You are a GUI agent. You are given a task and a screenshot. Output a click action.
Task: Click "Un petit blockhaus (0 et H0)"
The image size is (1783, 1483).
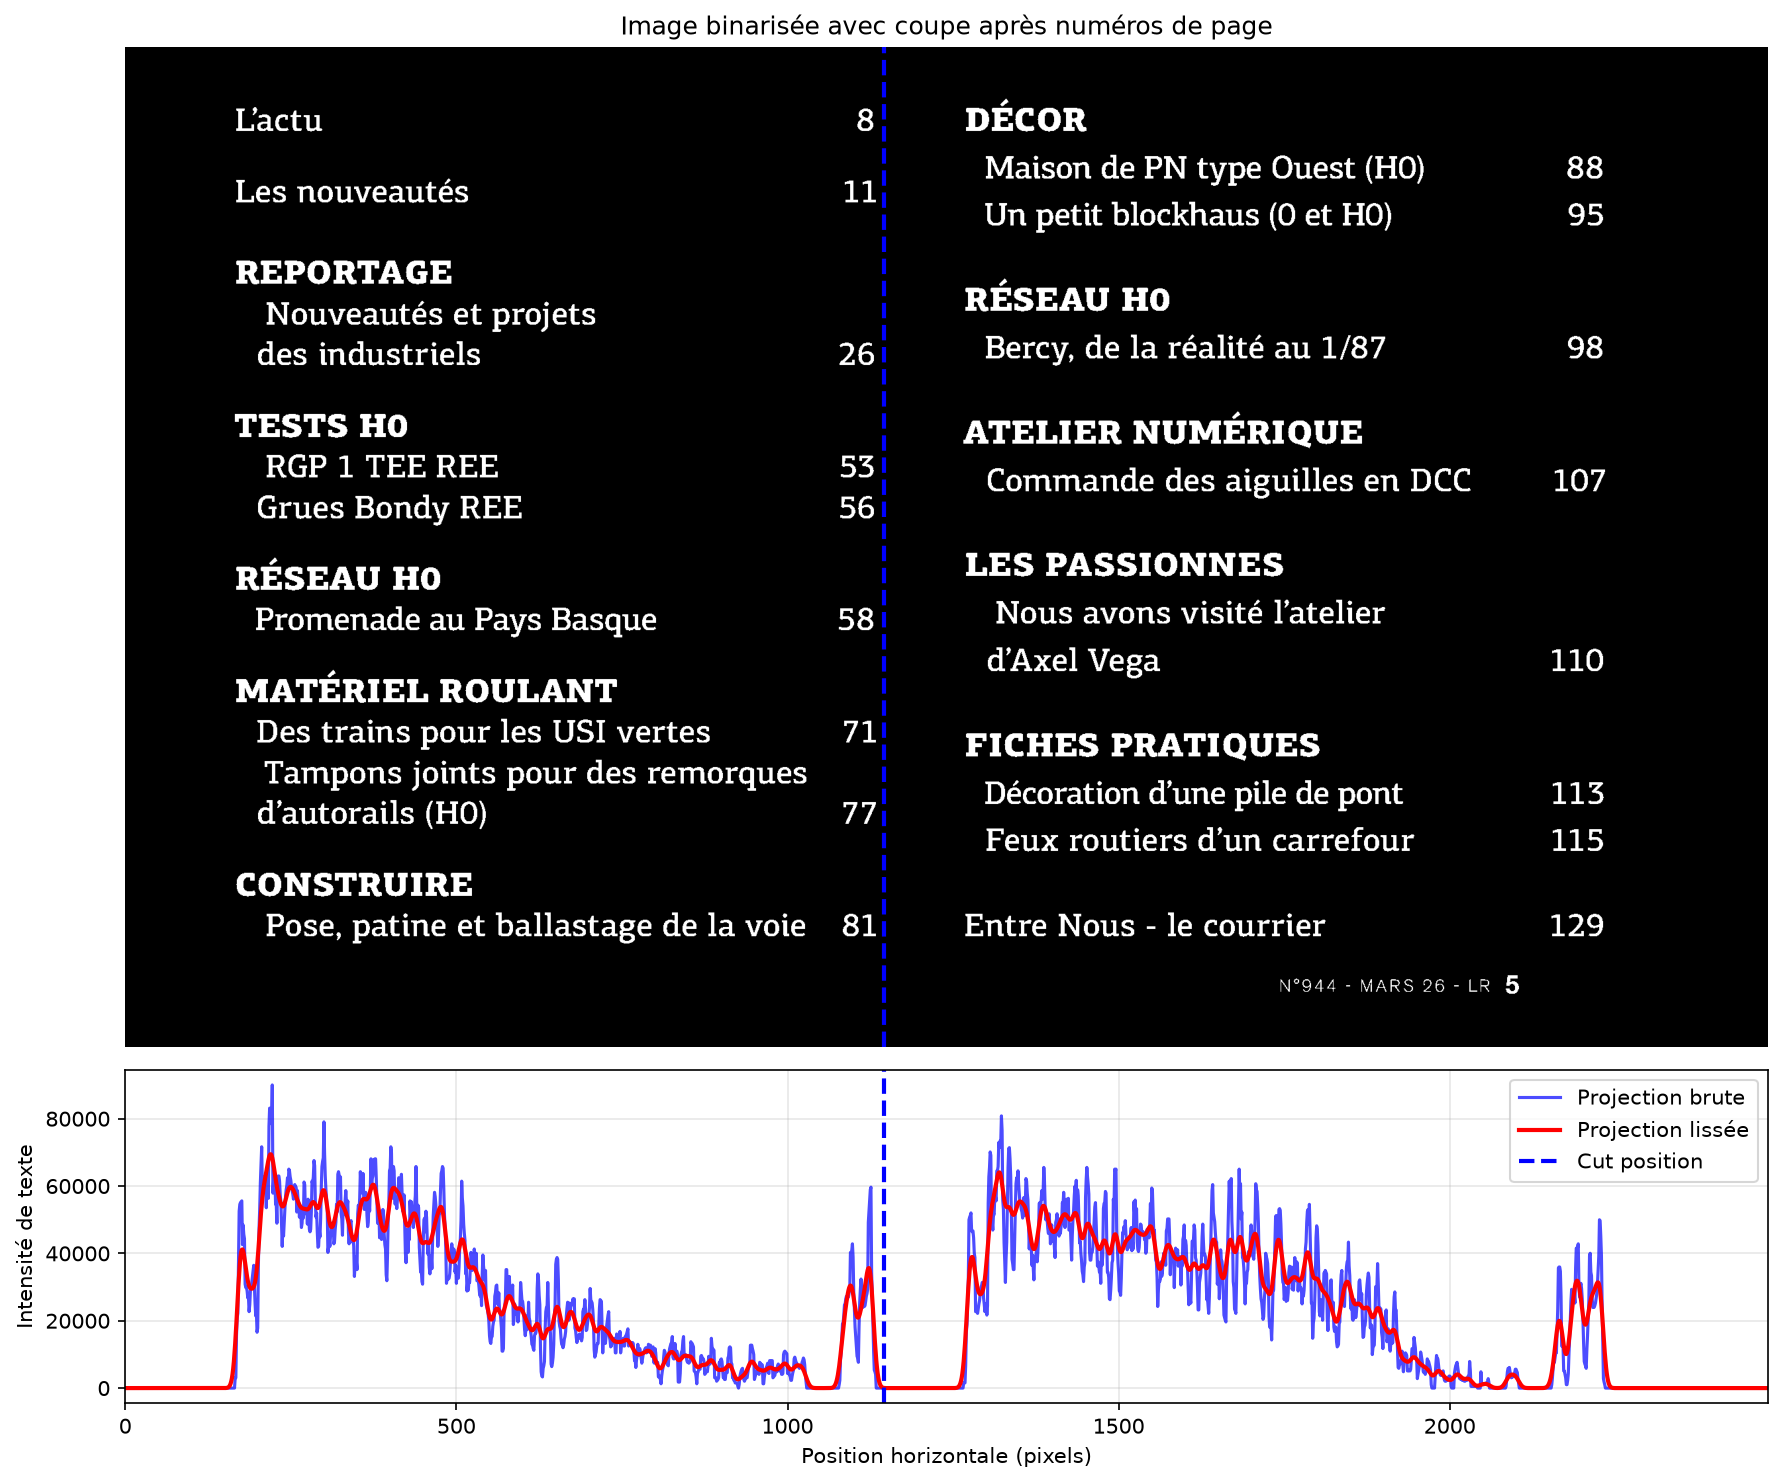pyautogui.click(x=1188, y=215)
